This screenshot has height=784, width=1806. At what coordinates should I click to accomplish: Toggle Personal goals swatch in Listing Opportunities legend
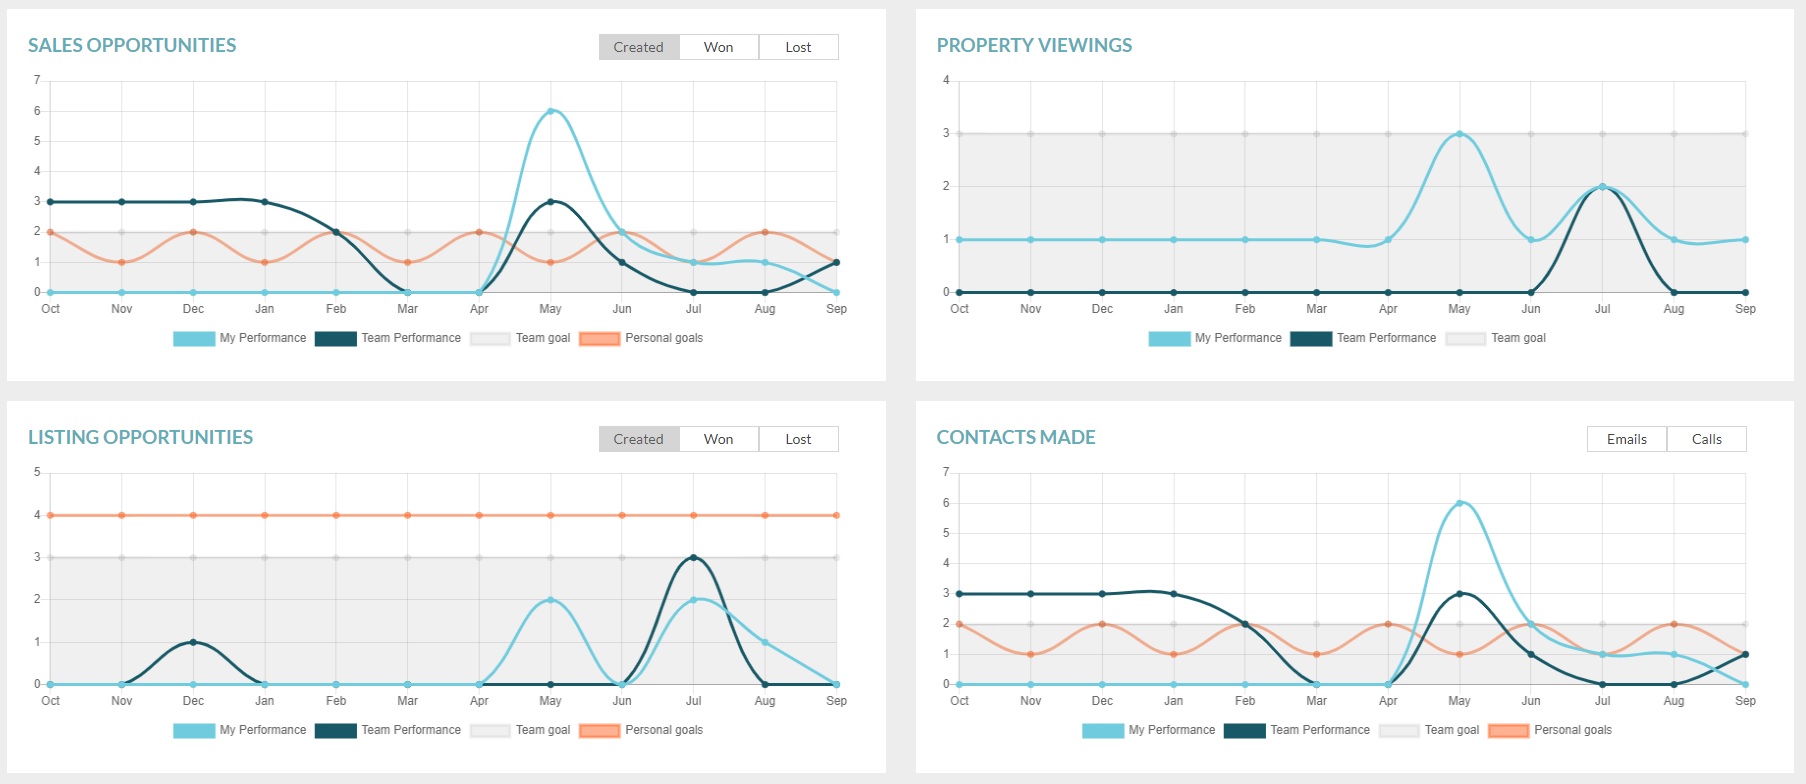(600, 731)
